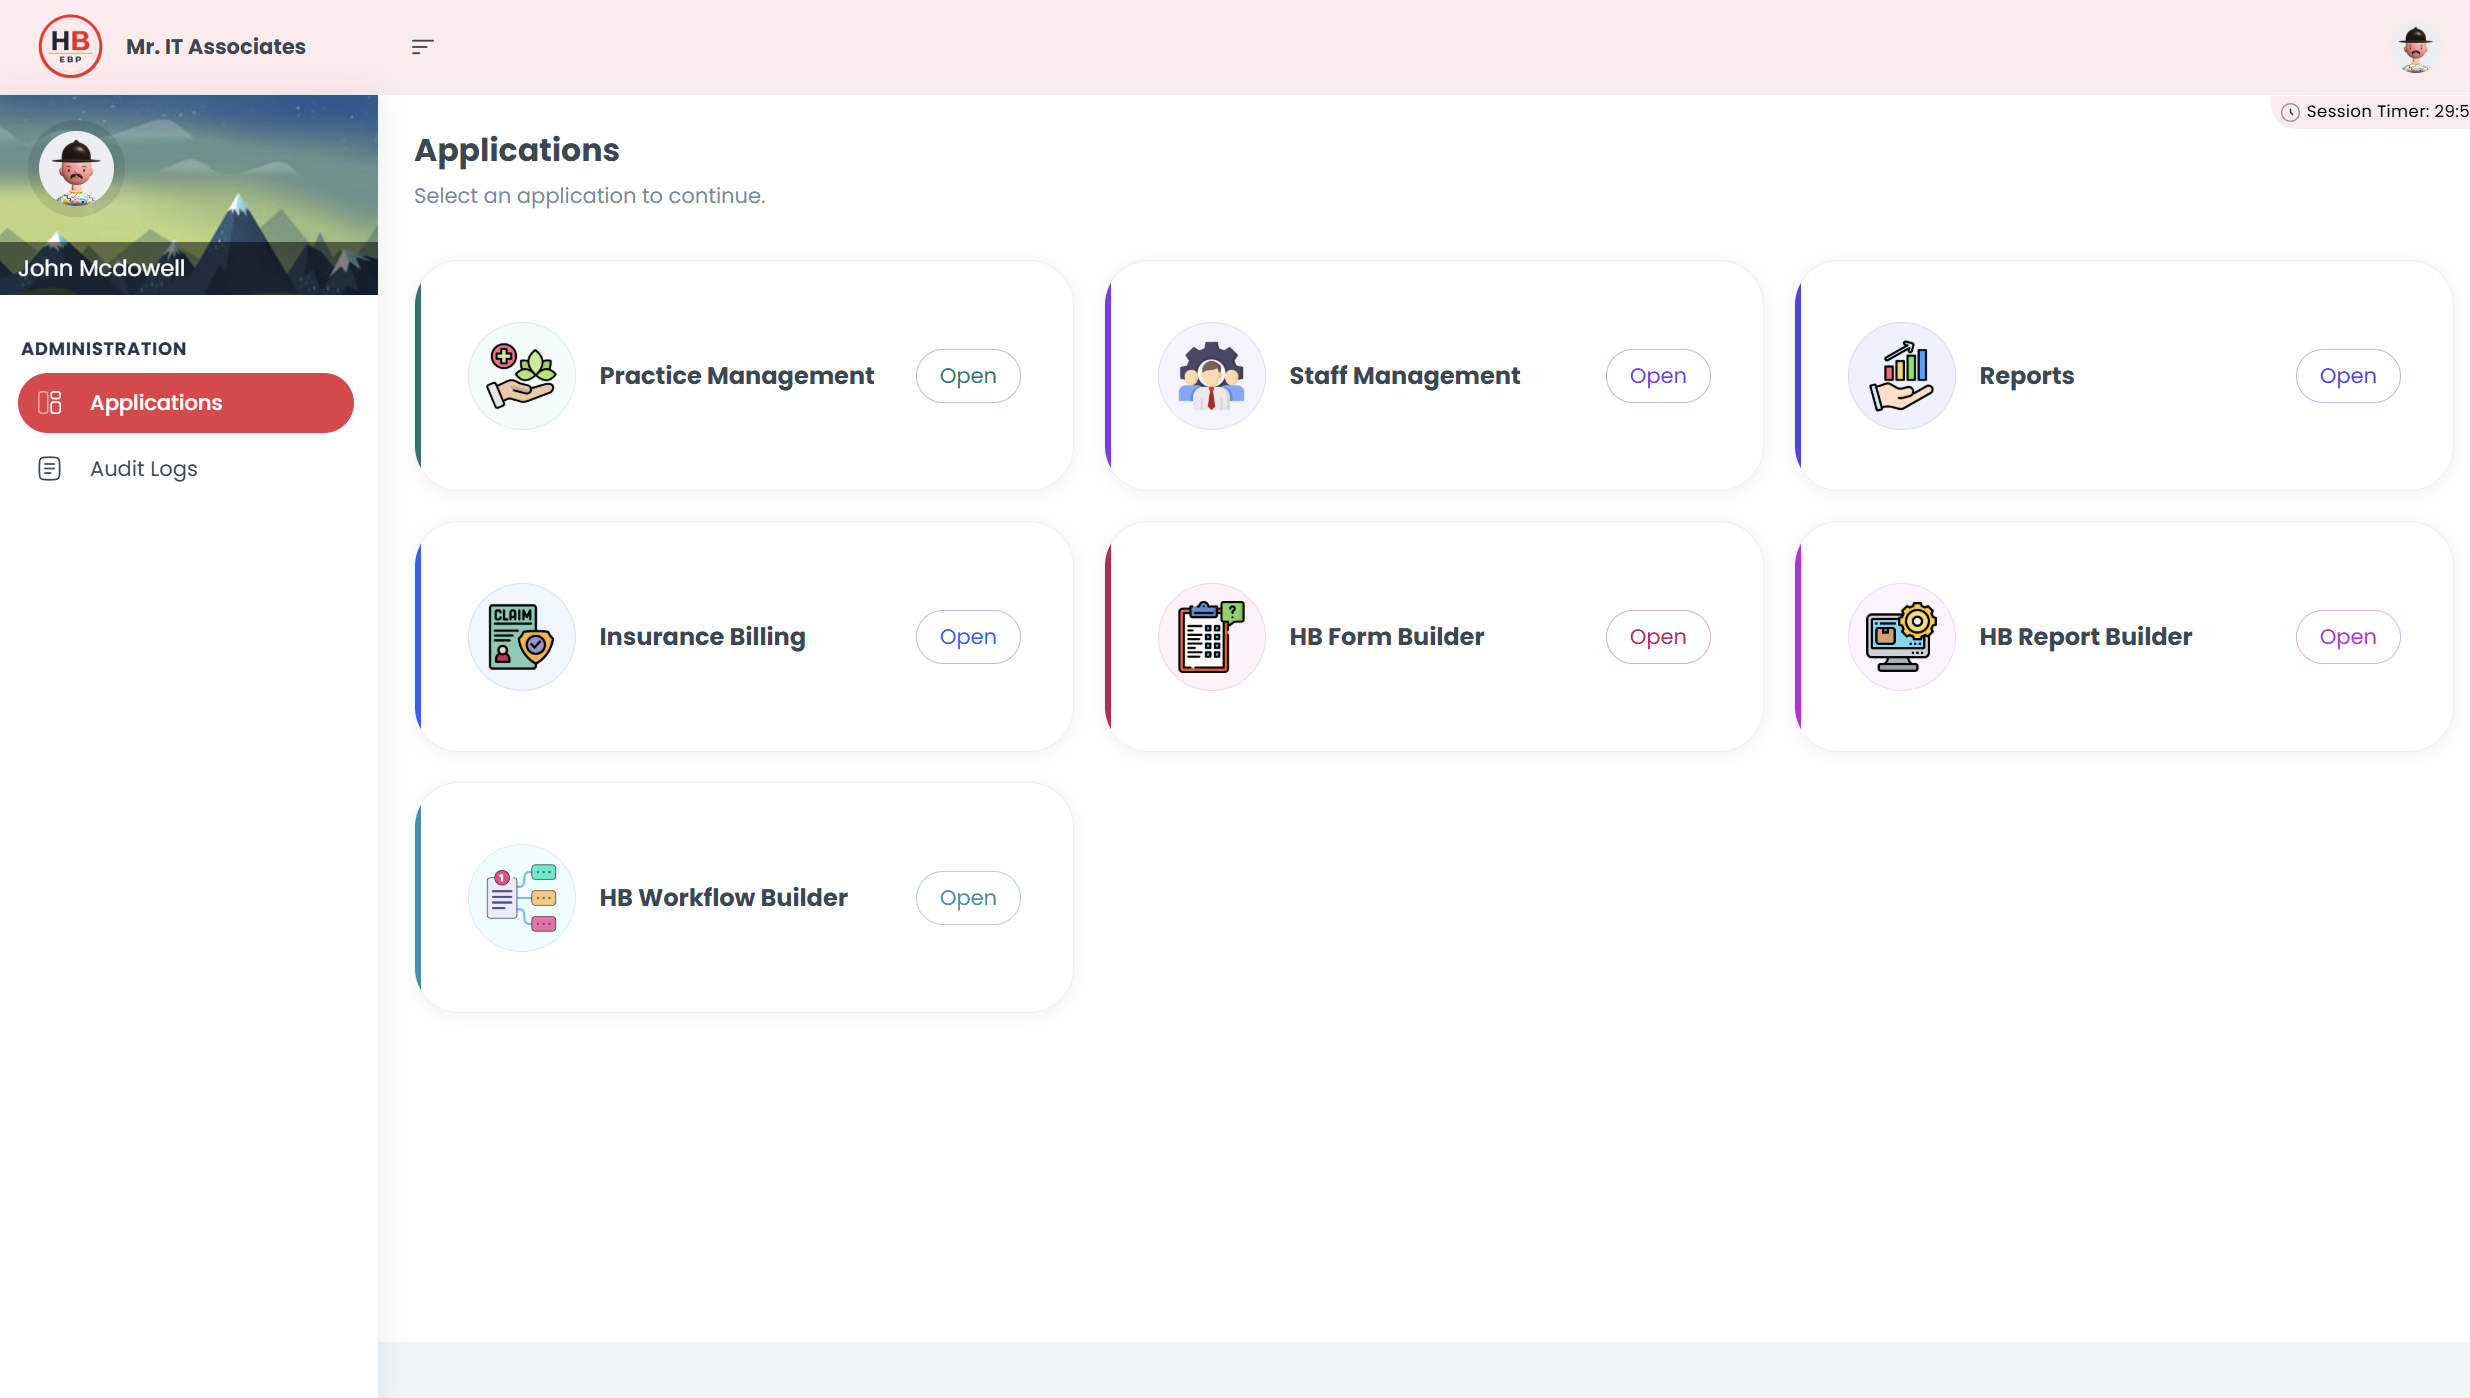This screenshot has width=2470, height=1398.
Task: Click 'Select an application to continue.' subtitle
Action: tap(590, 196)
